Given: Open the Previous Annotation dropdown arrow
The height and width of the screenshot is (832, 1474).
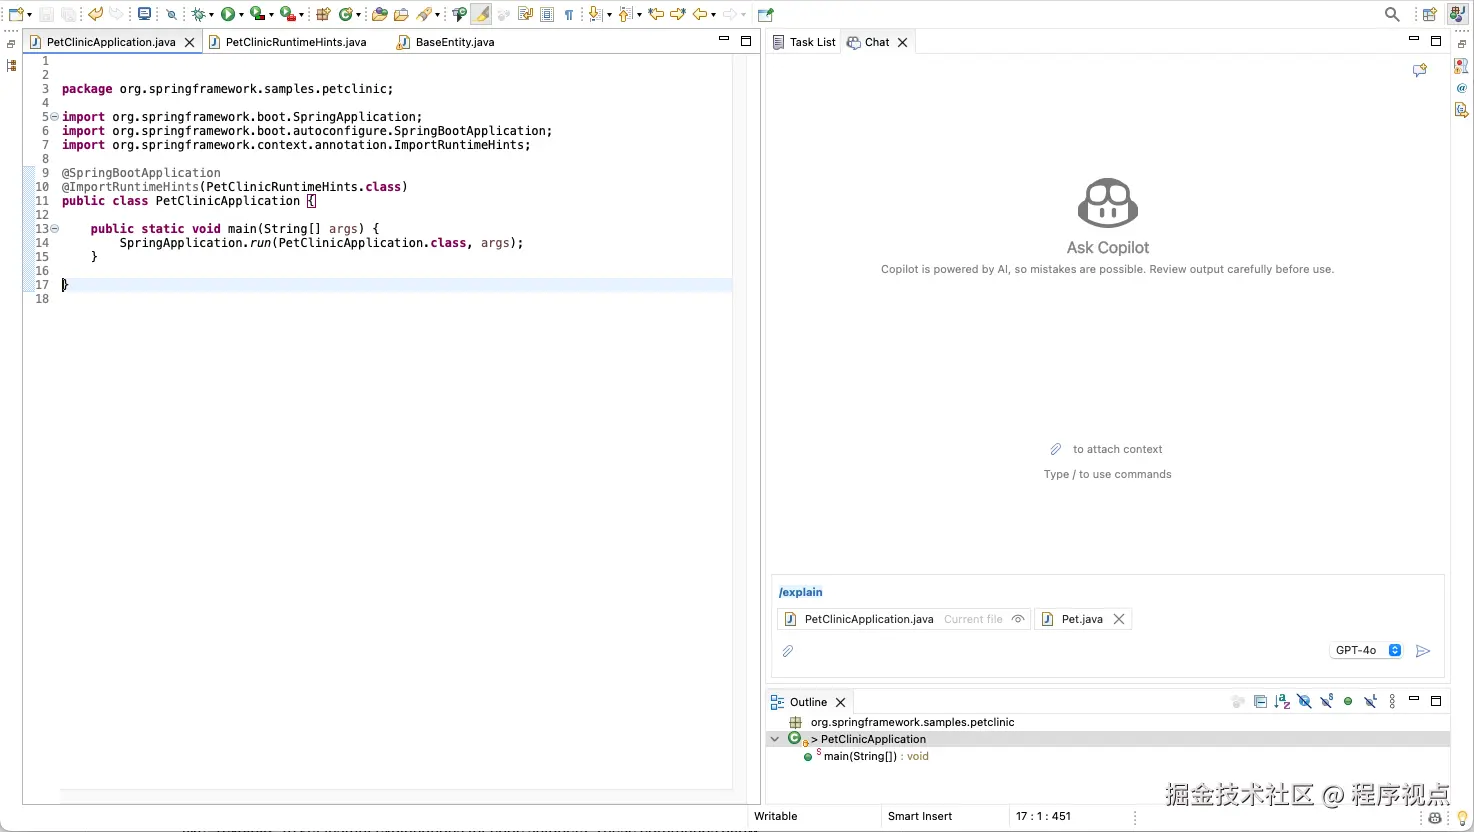Looking at the screenshot, I should click(x=639, y=15).
